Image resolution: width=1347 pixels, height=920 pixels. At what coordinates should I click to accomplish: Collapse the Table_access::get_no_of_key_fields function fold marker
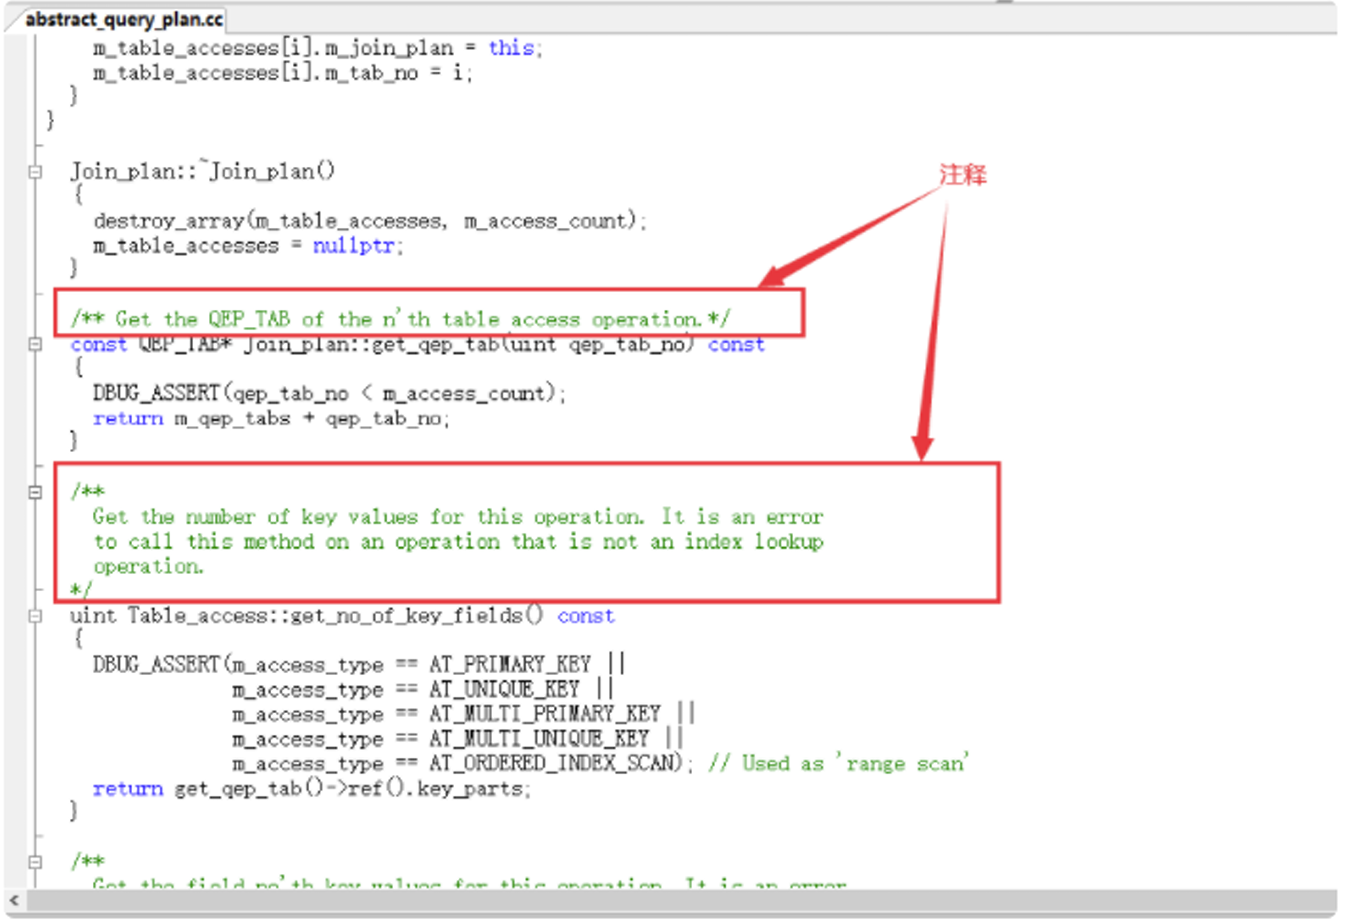[35, 615]
